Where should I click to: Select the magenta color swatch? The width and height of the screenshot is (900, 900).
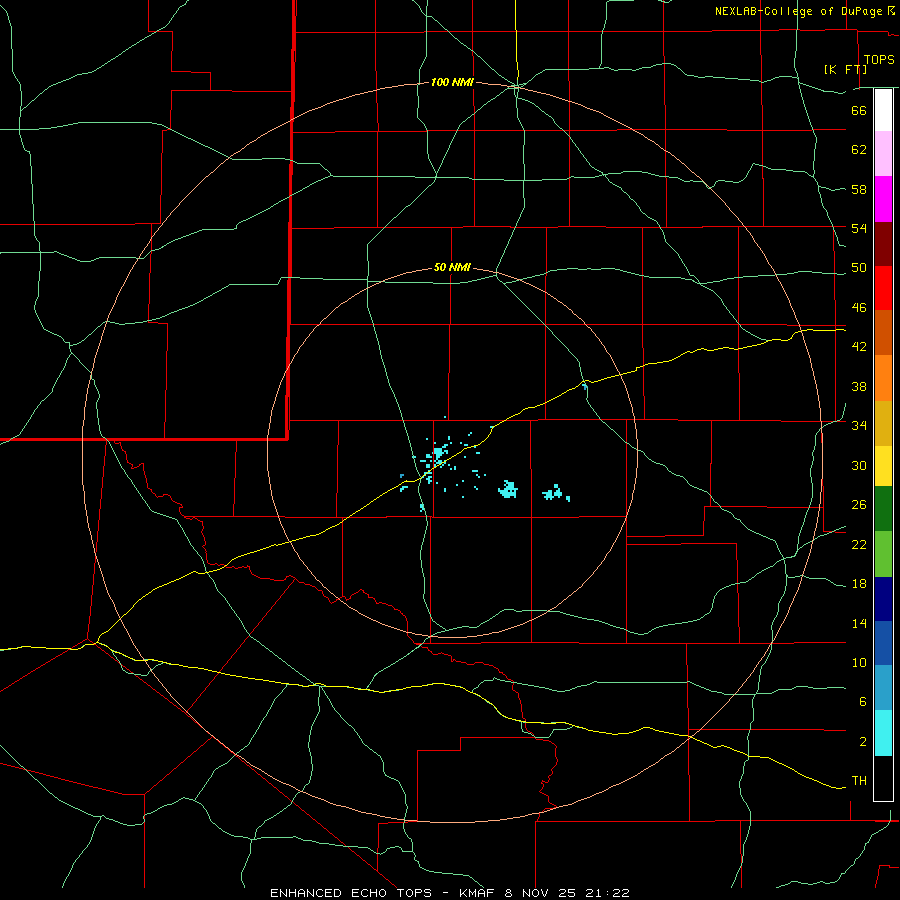(883, 199)
